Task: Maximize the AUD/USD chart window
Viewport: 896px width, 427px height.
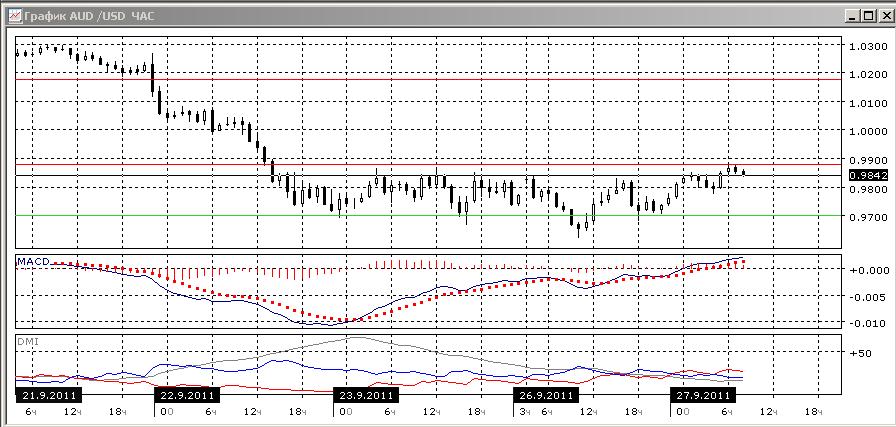Action: [x=868, y=17]
